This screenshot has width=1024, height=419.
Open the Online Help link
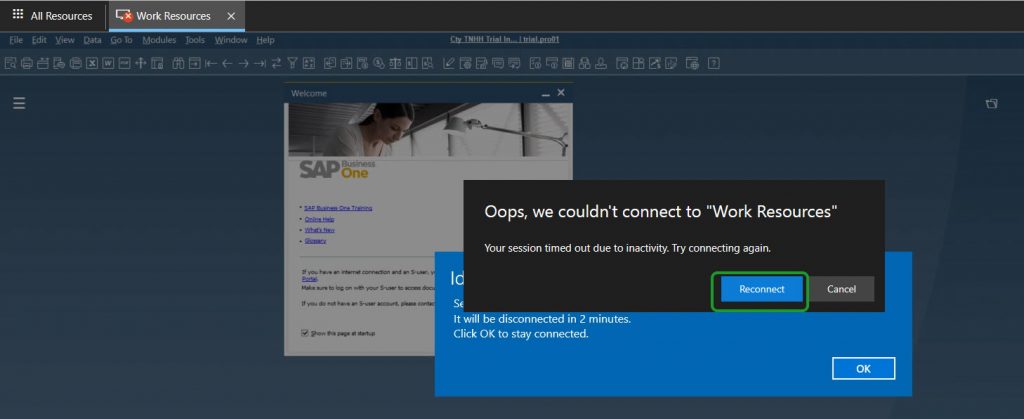(x=319, y=219)
